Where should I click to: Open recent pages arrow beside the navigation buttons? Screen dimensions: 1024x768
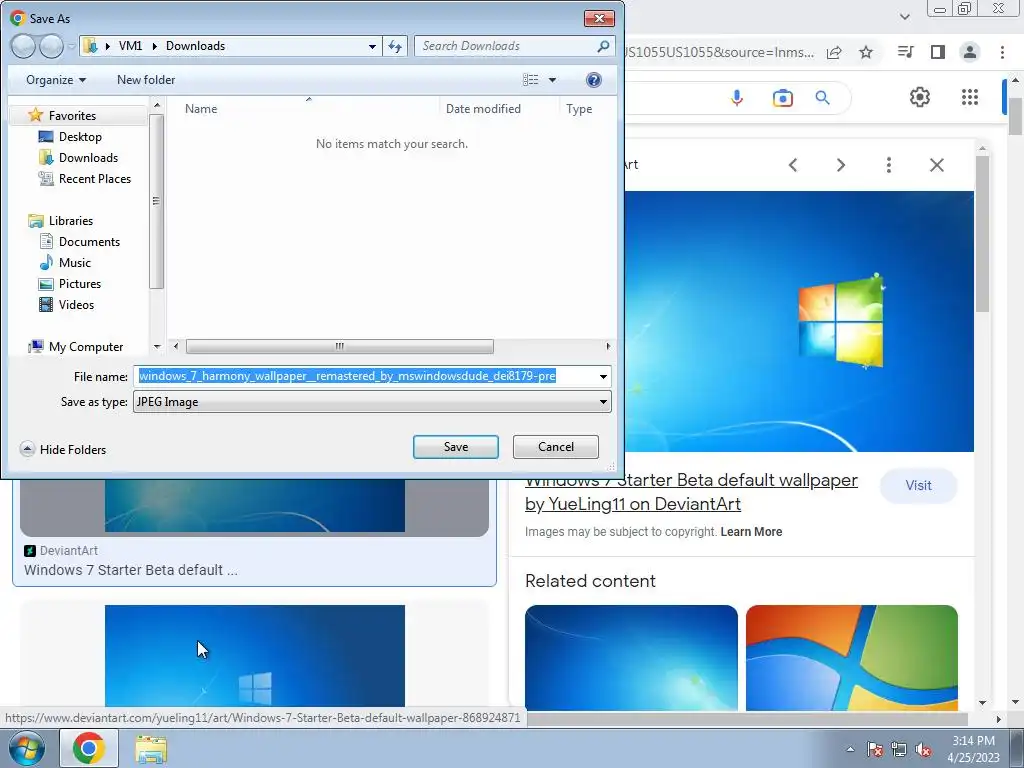point(71,46)
